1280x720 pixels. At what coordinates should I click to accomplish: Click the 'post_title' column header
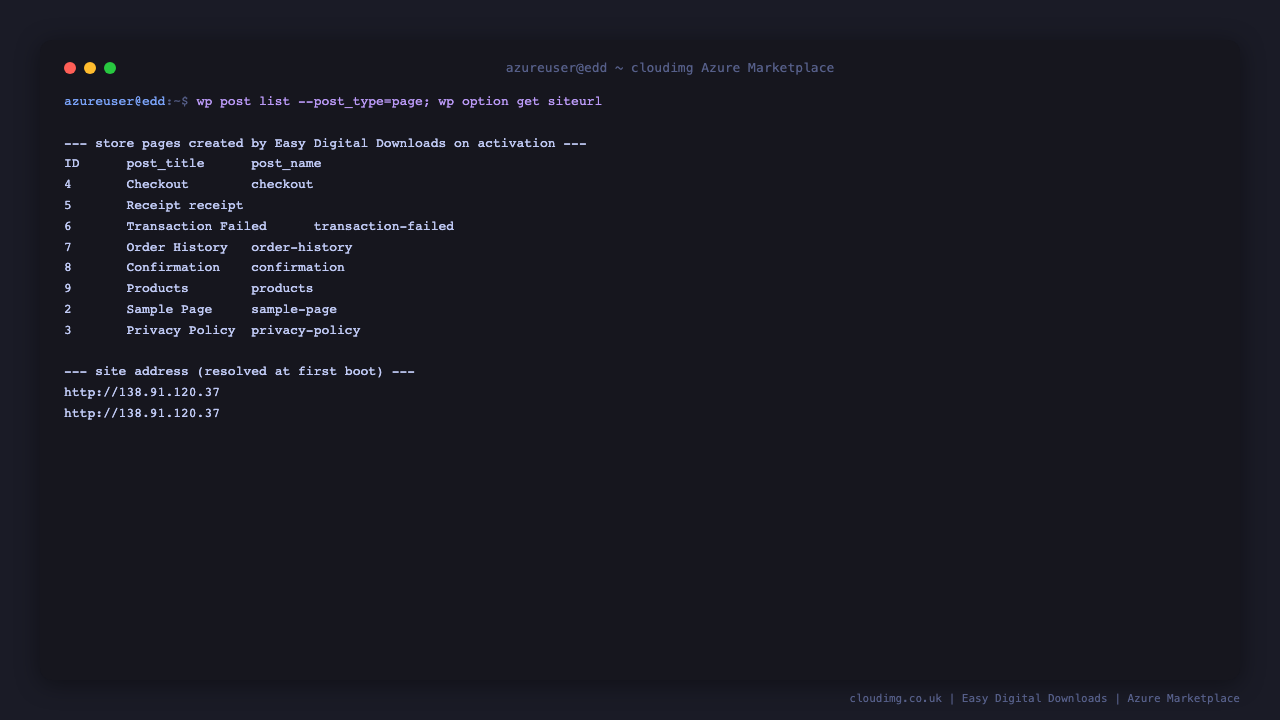[165, 164]
